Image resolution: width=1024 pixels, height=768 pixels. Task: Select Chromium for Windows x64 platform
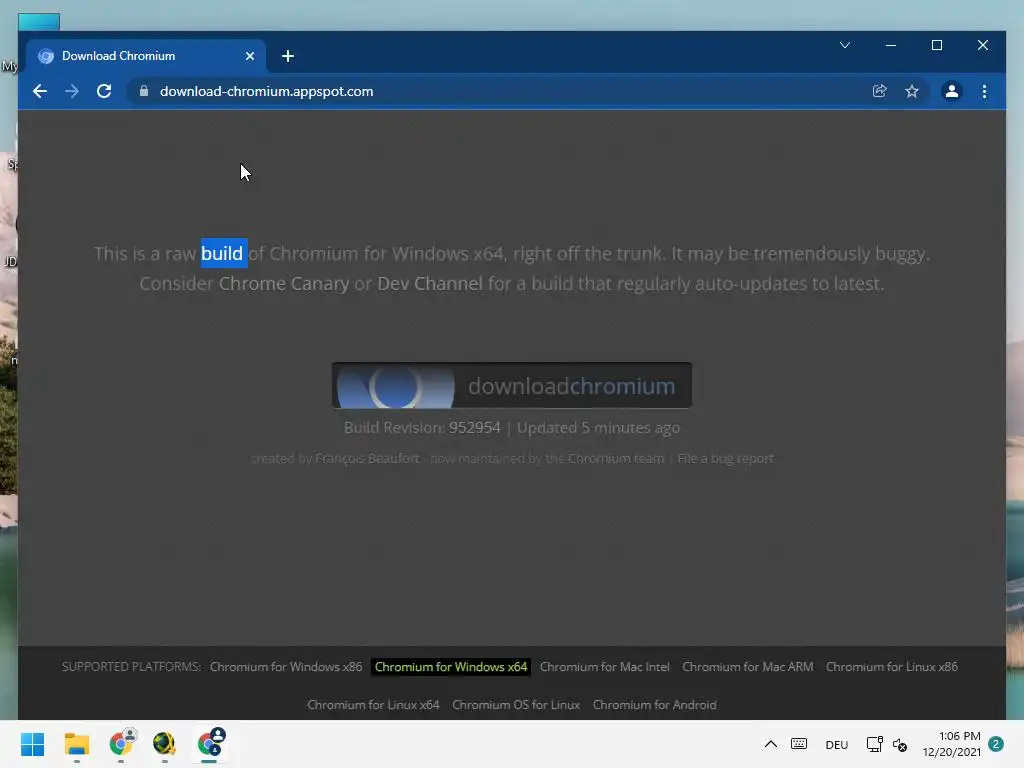pos(451,667)
